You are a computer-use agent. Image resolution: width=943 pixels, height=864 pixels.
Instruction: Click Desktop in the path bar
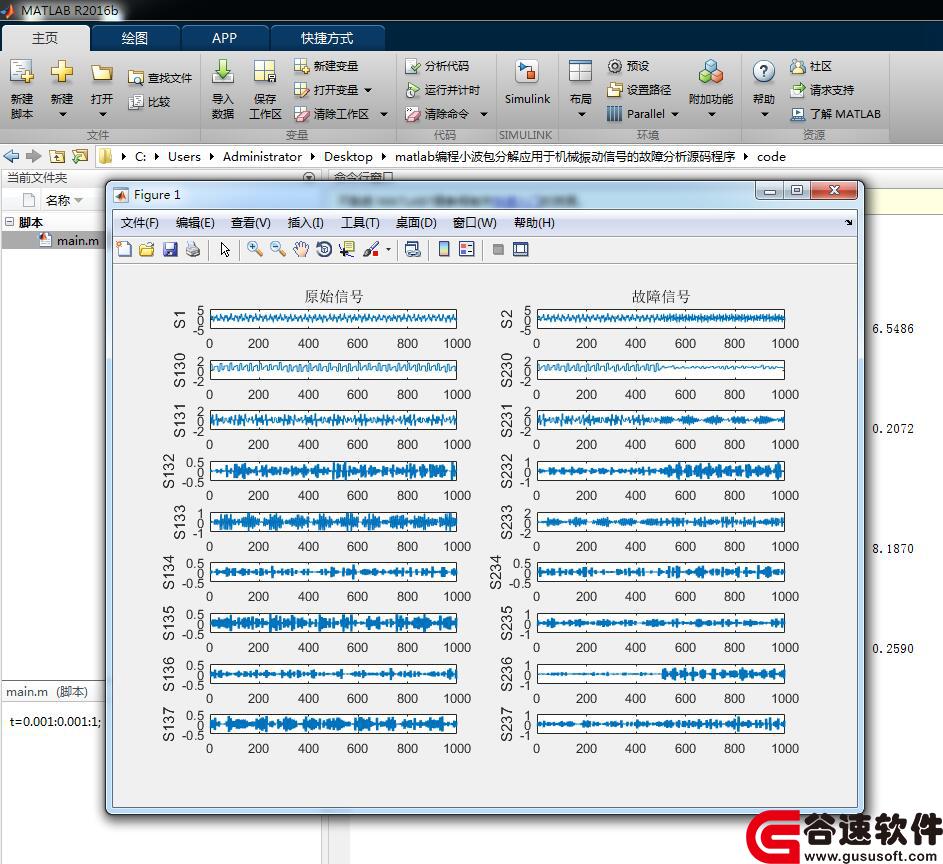coord(348,156)
